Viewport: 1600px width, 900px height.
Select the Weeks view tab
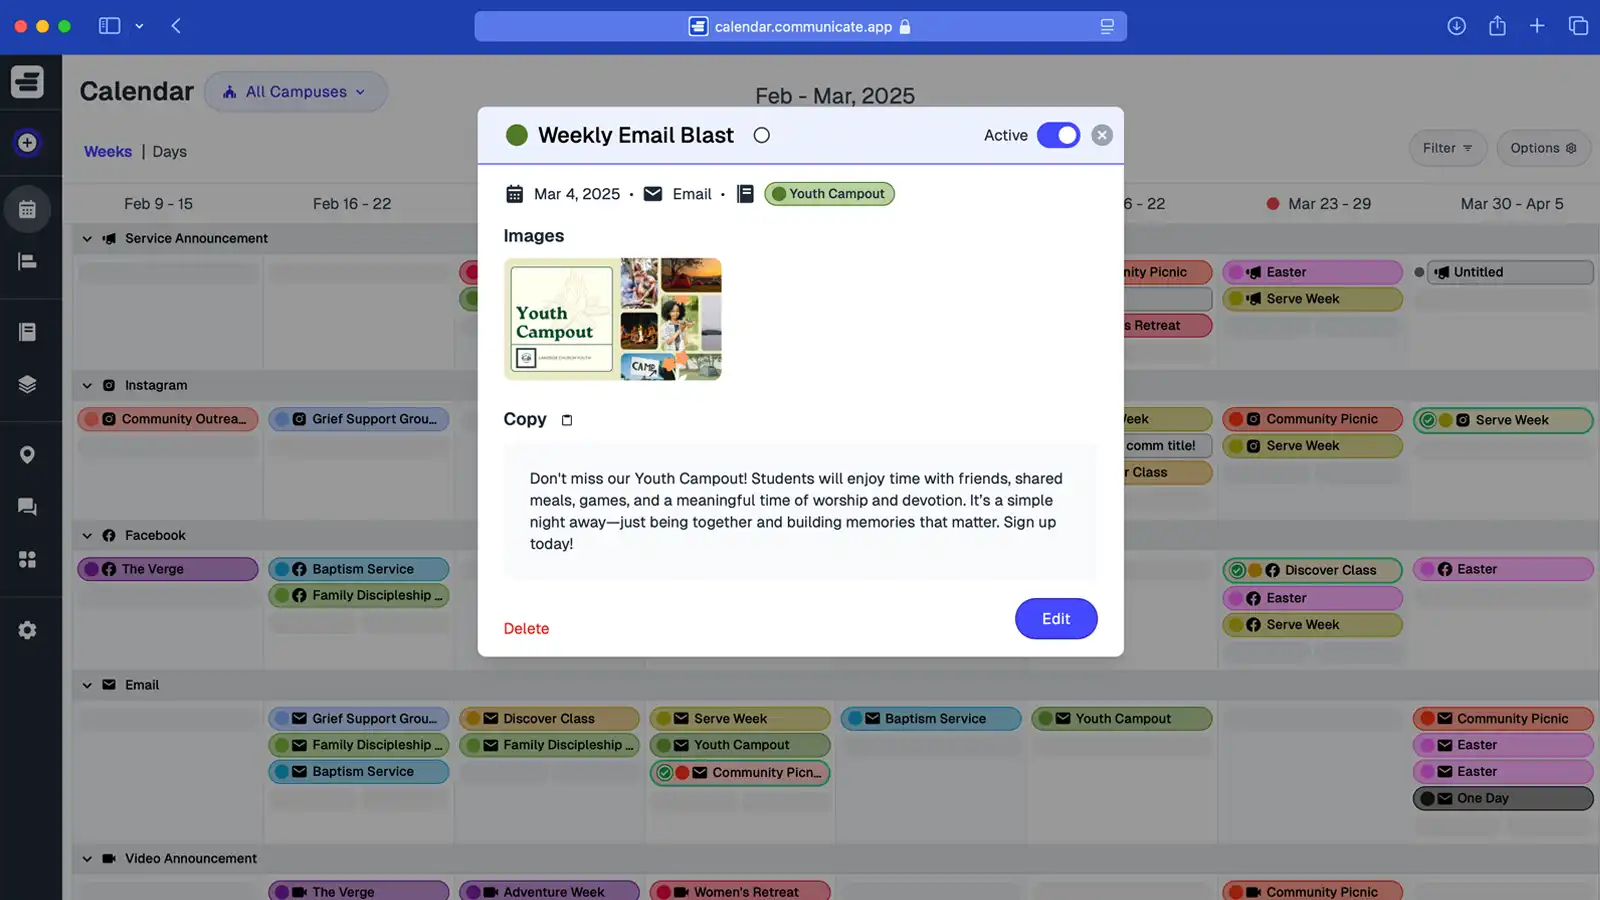click(107, 151)
